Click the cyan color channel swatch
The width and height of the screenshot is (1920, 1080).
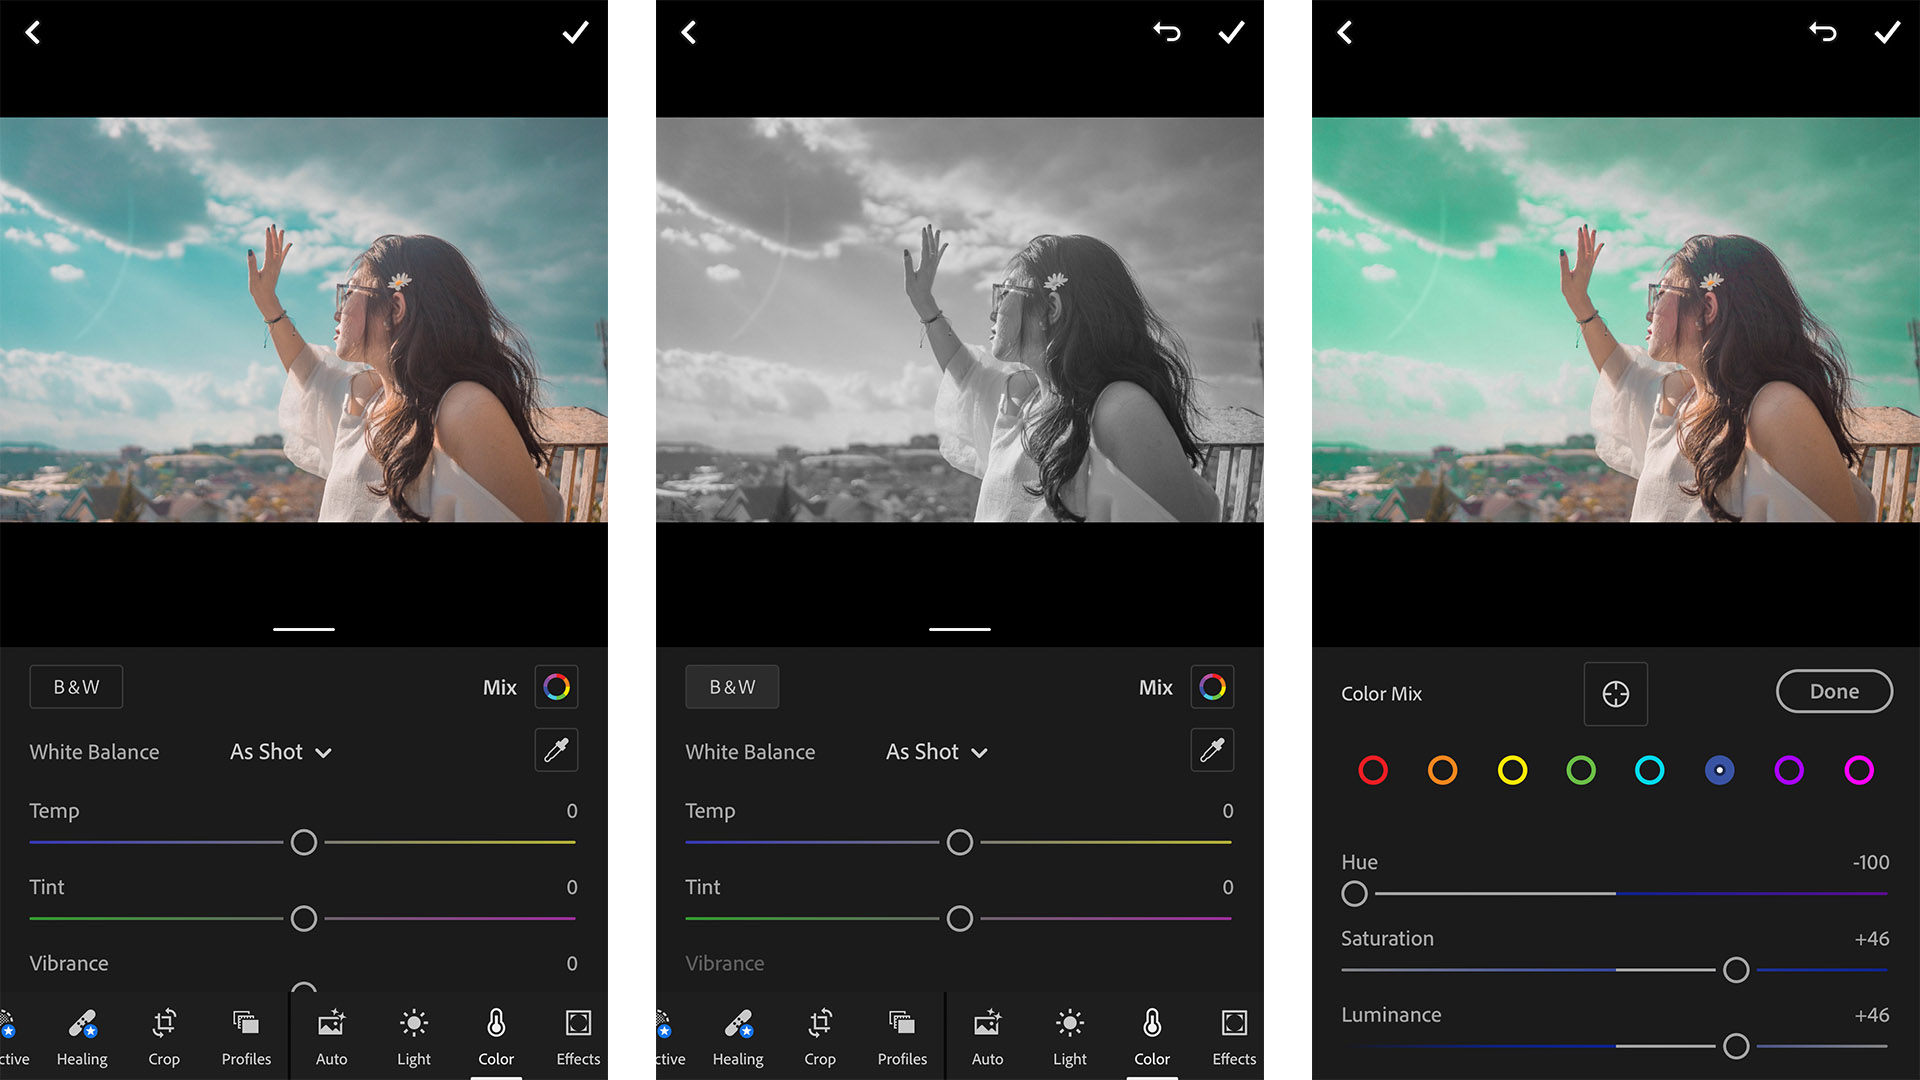tap(1648, 769)
